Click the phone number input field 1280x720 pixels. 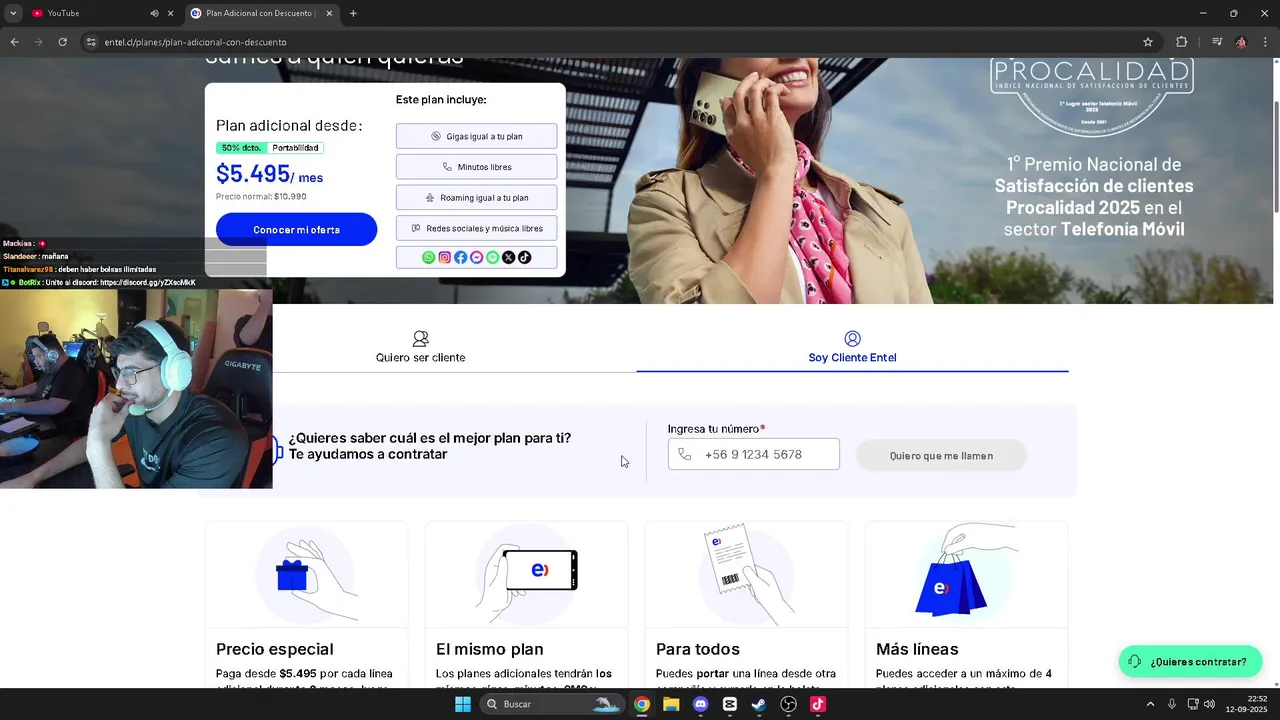click(x=754, y=454)
